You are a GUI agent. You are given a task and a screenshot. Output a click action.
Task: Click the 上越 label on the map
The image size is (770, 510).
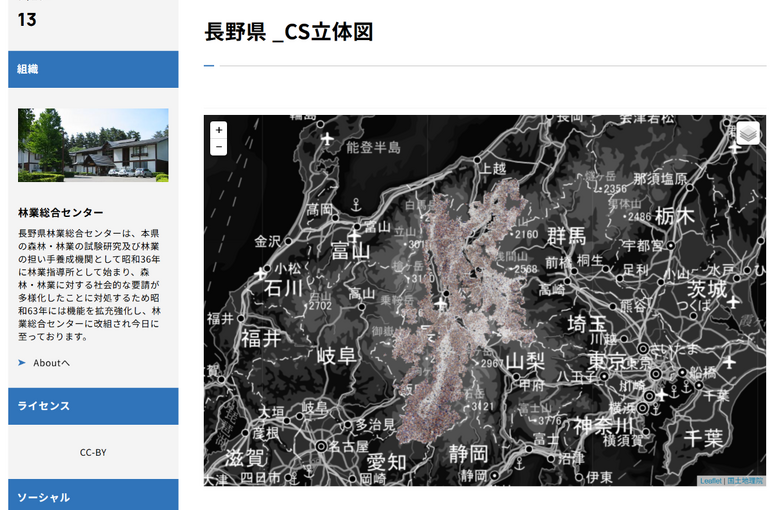tap(493, 168)
